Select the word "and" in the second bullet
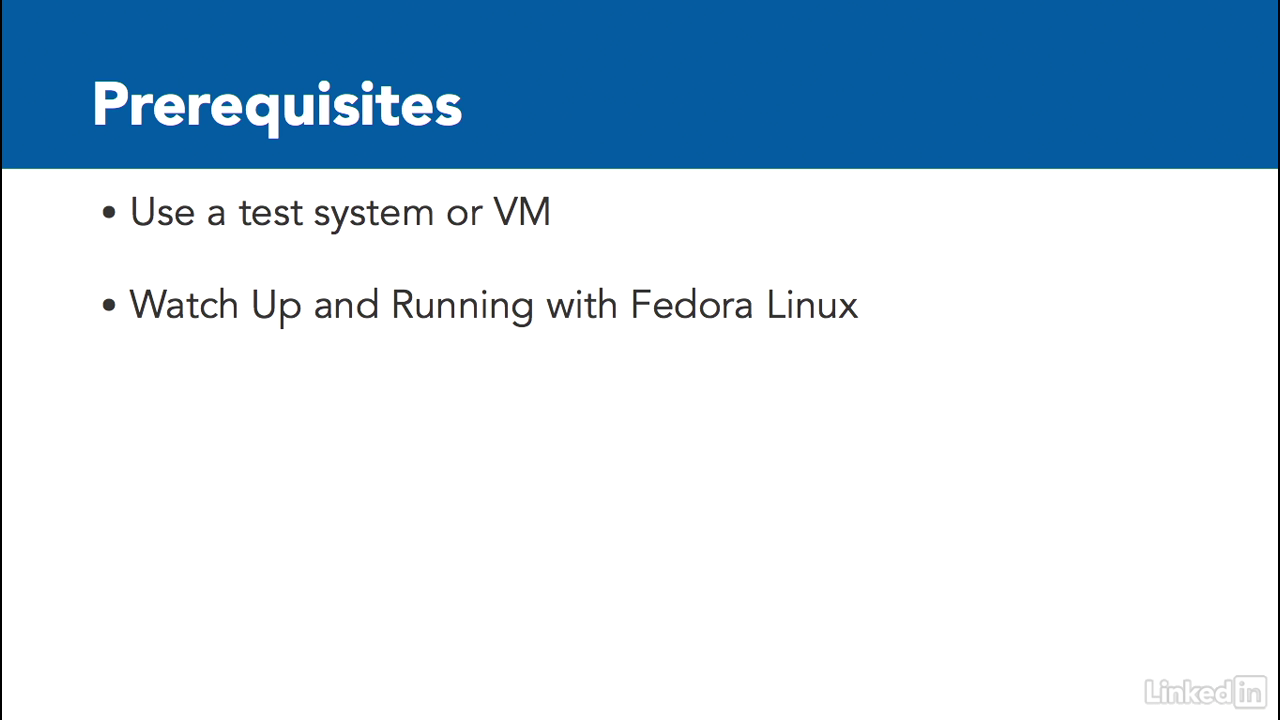The height and width of the screenshot is (720, 1280). [346, 304]
